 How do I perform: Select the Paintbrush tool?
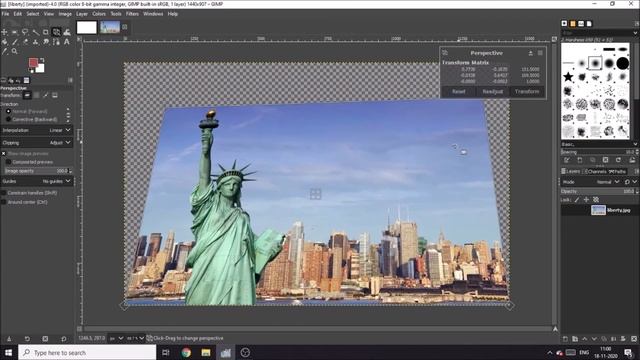tap(15, 42)
